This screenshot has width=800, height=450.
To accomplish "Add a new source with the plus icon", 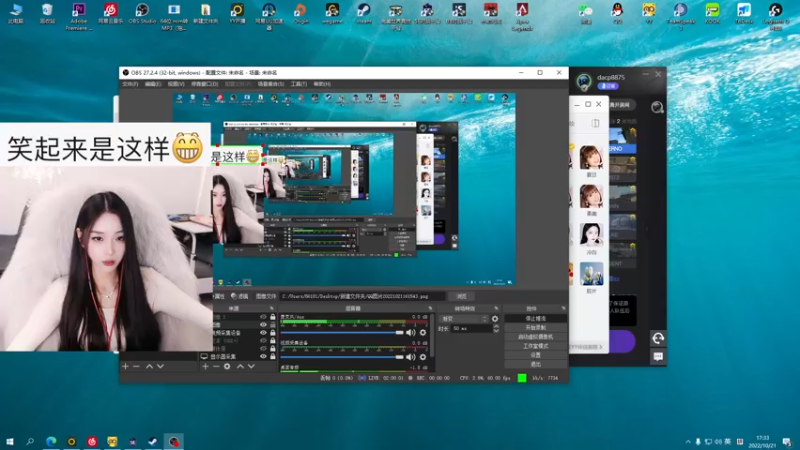I will [x=205, y=366].
